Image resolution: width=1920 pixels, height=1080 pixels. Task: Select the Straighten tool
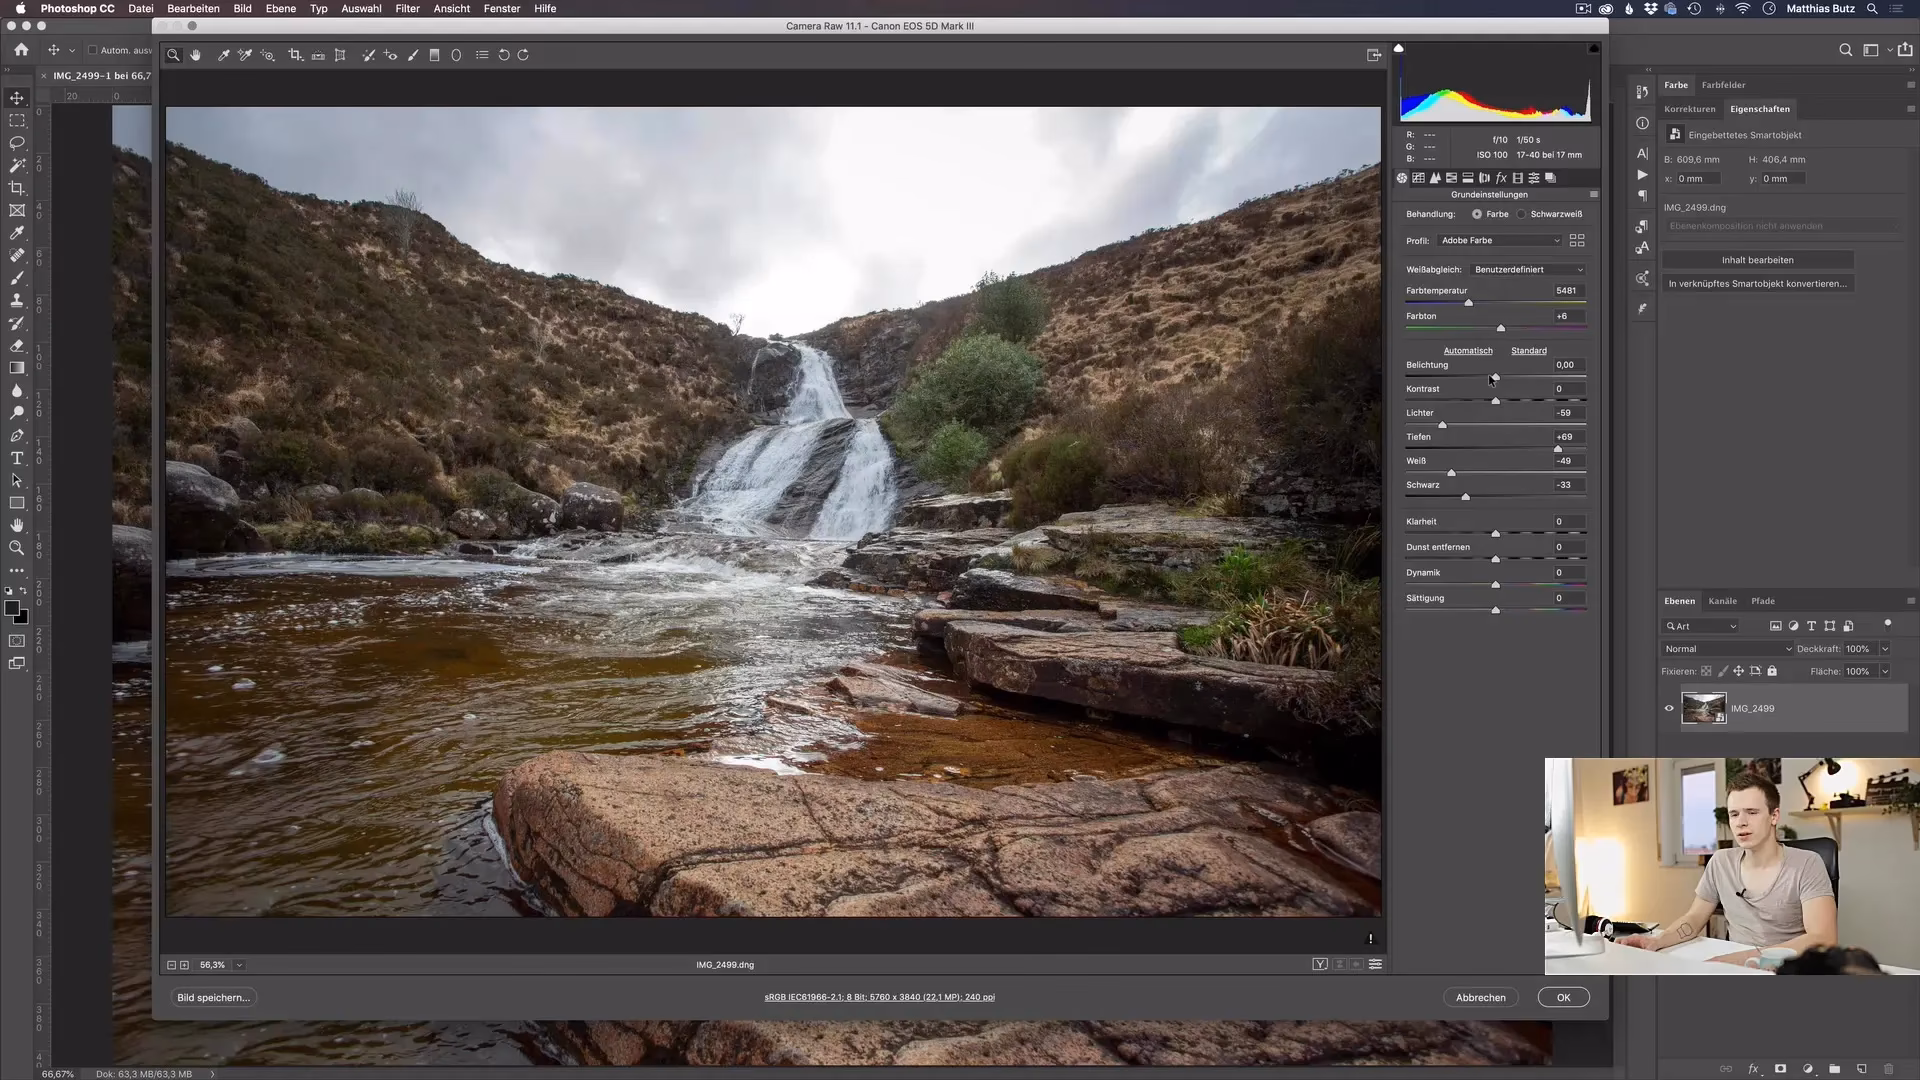(318, 55)
